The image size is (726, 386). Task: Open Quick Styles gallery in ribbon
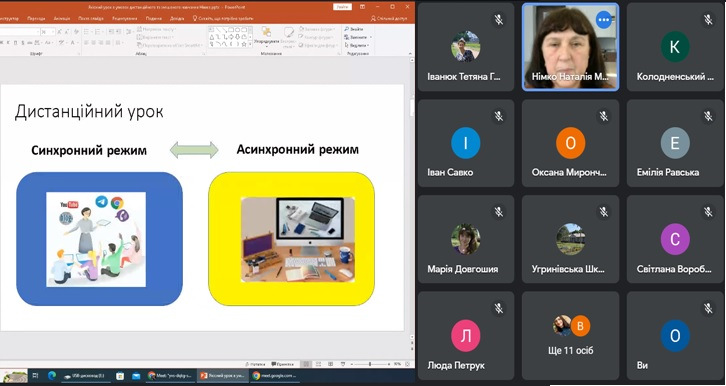tap(288, 38)
